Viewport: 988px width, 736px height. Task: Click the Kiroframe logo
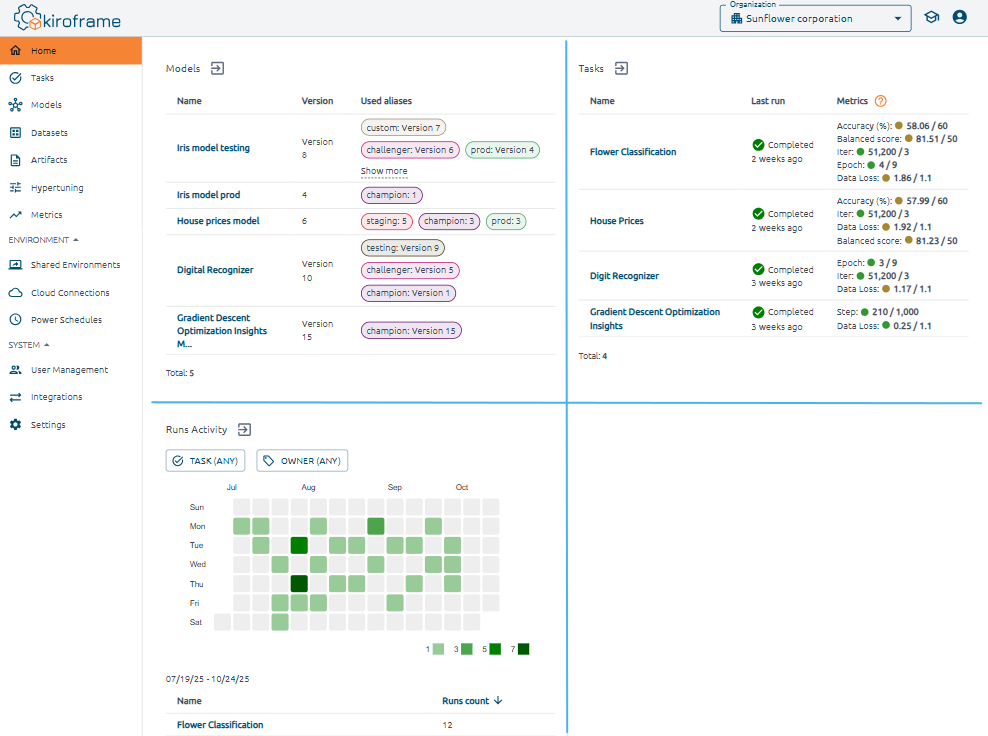[x=70, y=18]
